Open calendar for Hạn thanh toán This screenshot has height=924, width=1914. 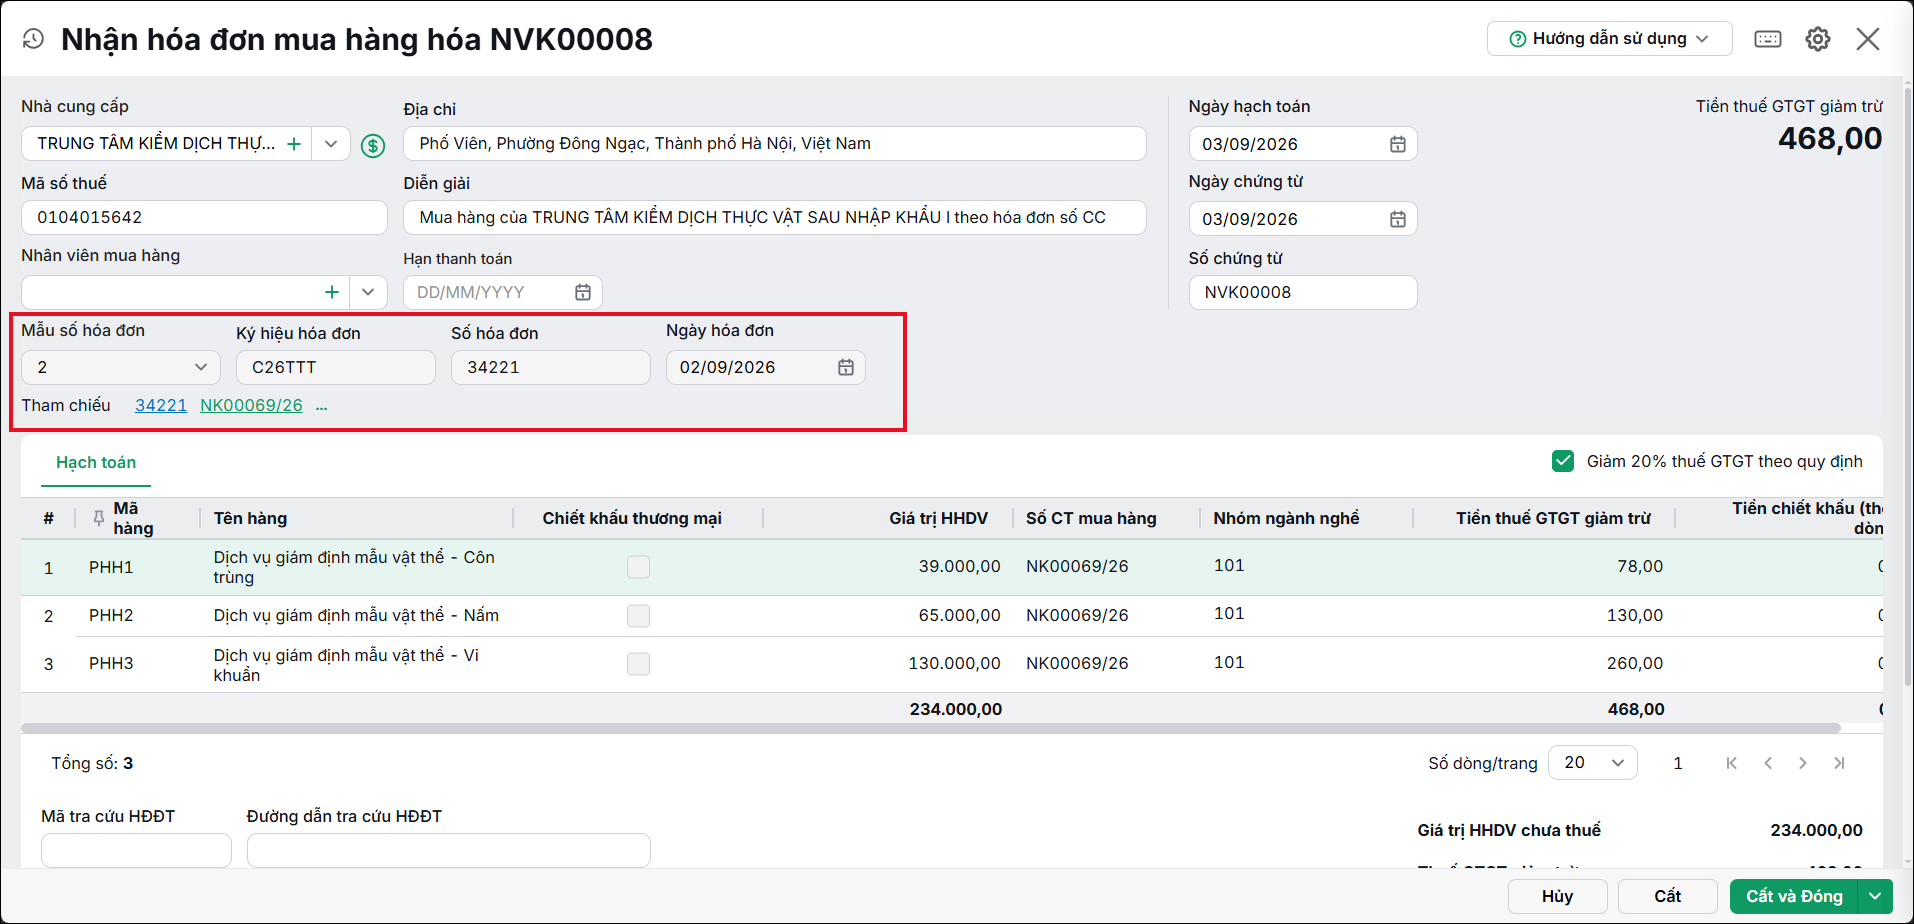582,292
